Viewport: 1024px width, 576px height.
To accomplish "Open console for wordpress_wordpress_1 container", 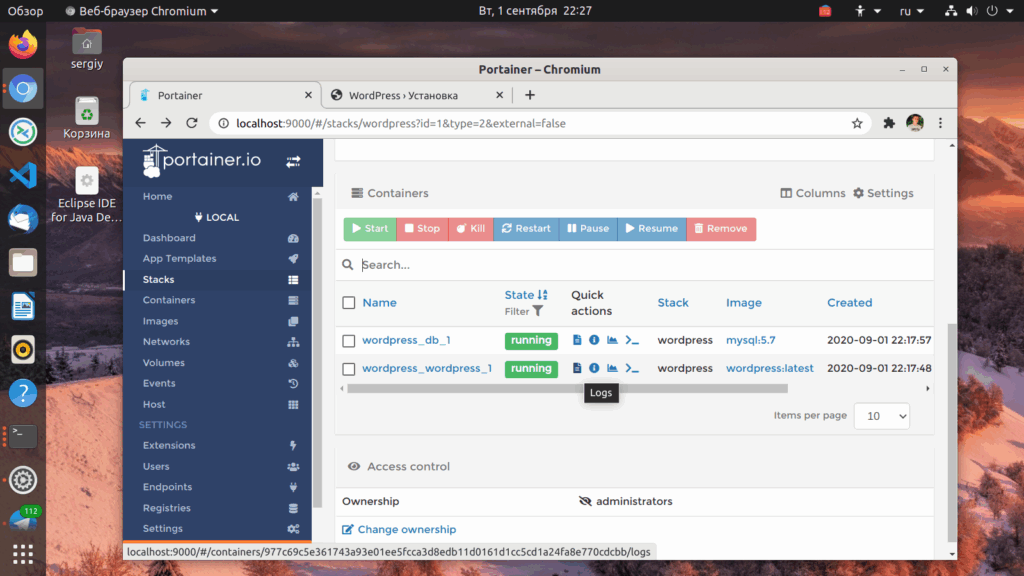I will tap(632, 368).
